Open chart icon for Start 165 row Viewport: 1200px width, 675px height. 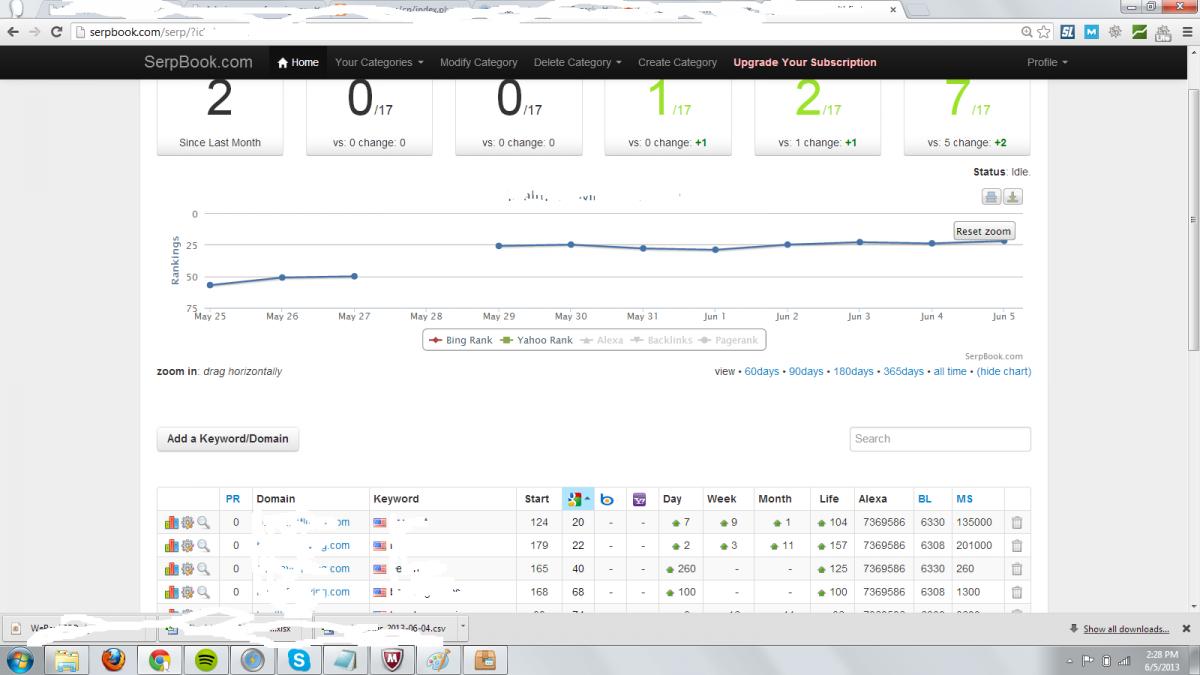[171, 568]
